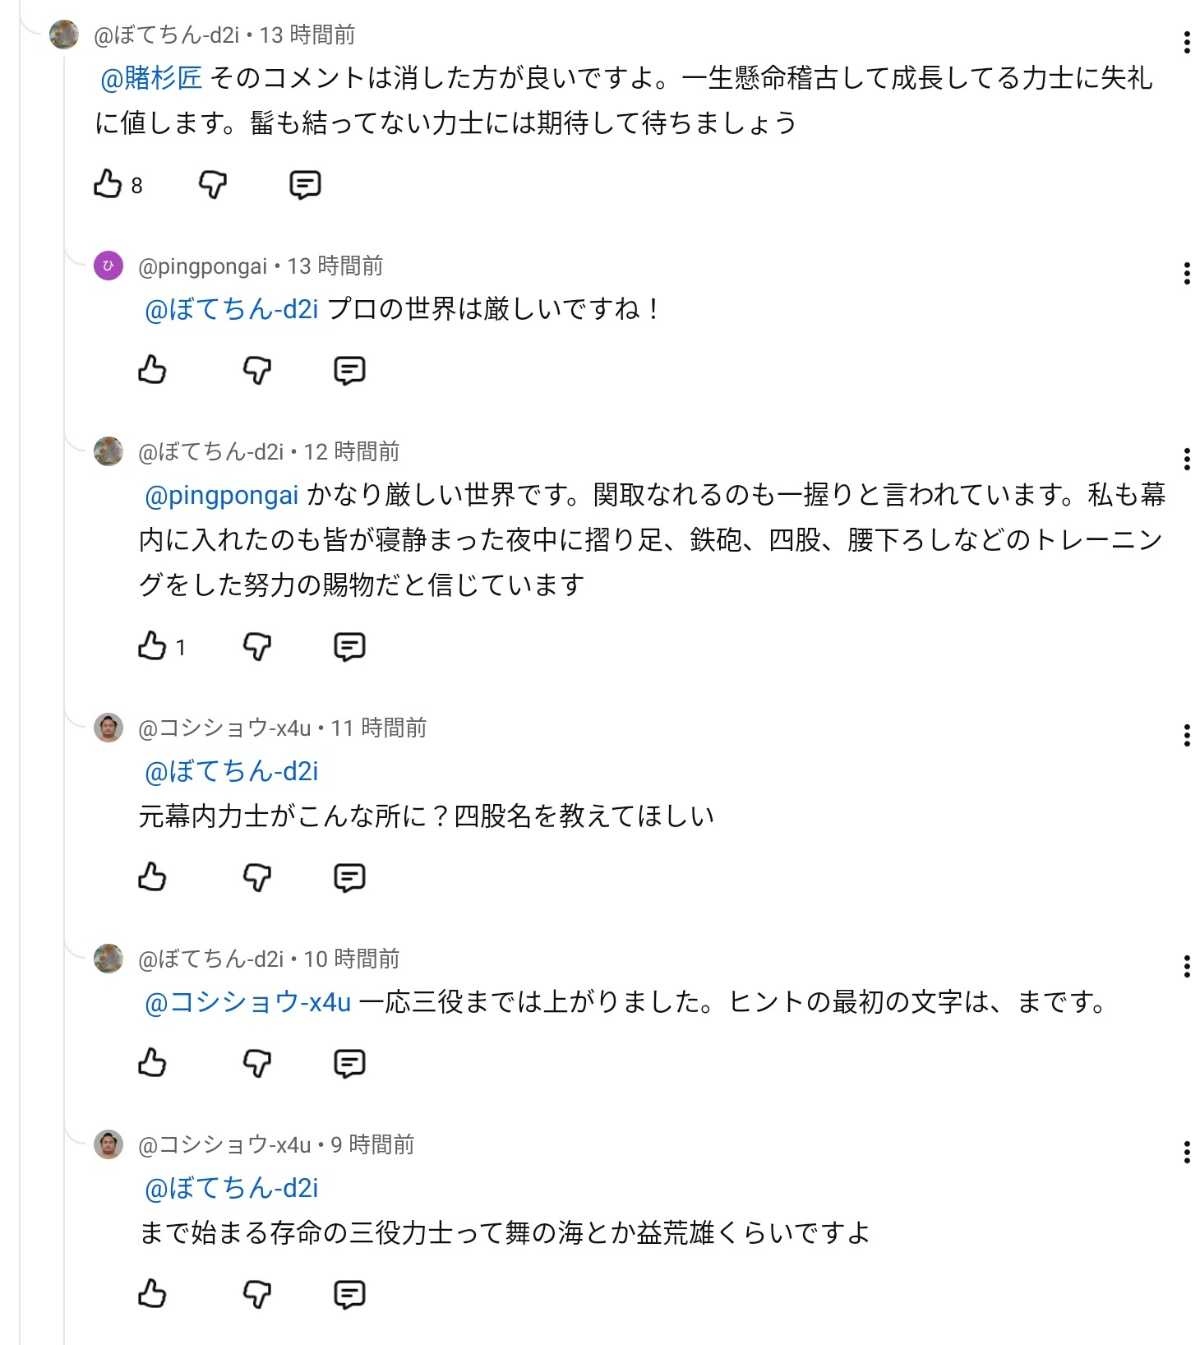
Task: Reply to the 10 時間前 comment
Action: click(349, 1062)
